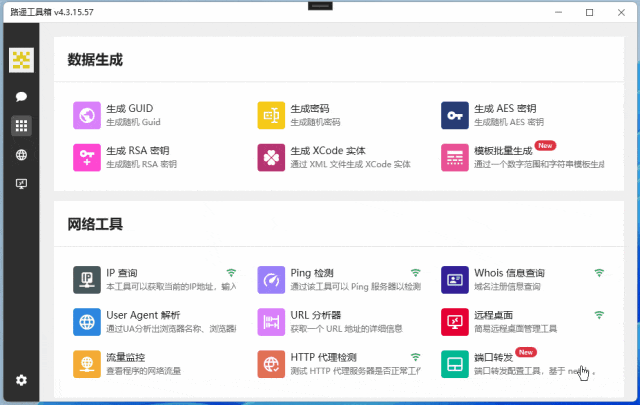Click the 生成 AES 密钥 title
The height and width of the screenshot is (405, 640).
[505, 109]
